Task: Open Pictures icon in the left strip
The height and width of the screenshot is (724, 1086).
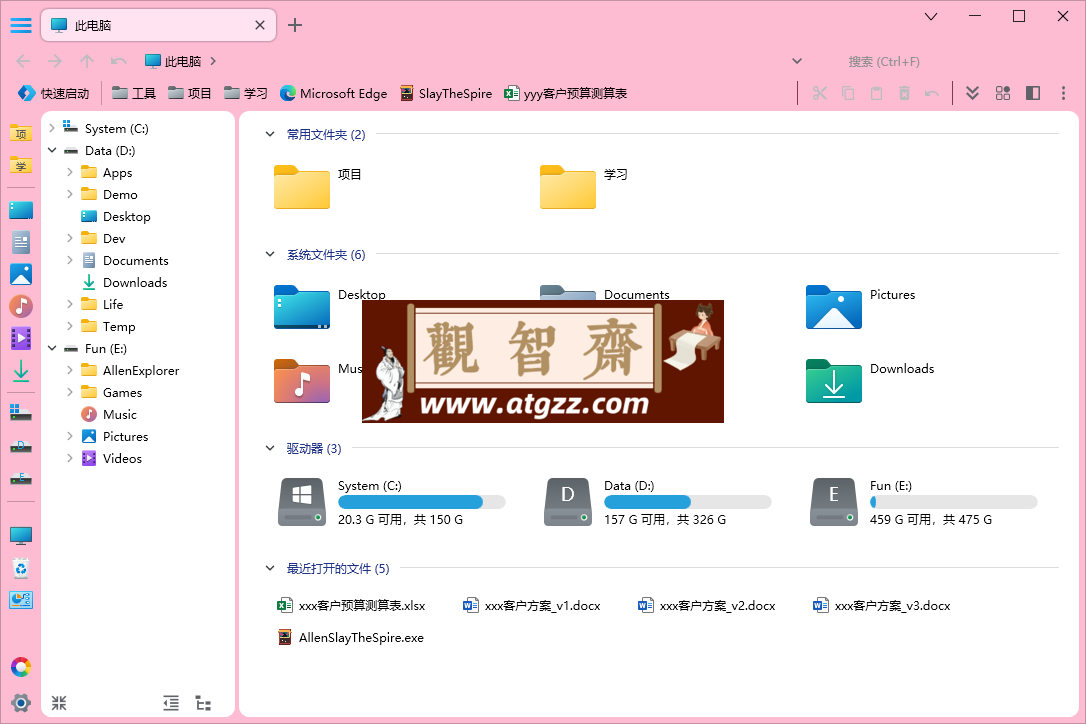Action: click(x=21, y=274)
